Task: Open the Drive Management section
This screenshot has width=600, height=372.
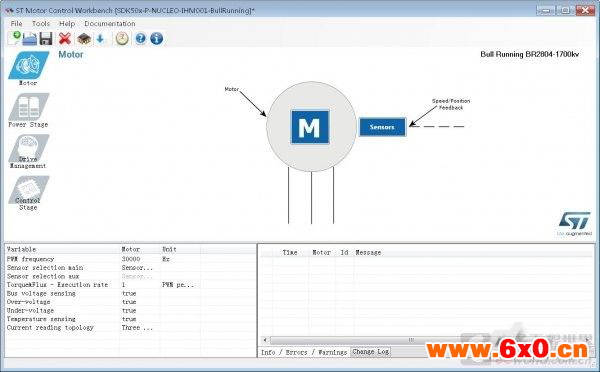Action: 28,152
